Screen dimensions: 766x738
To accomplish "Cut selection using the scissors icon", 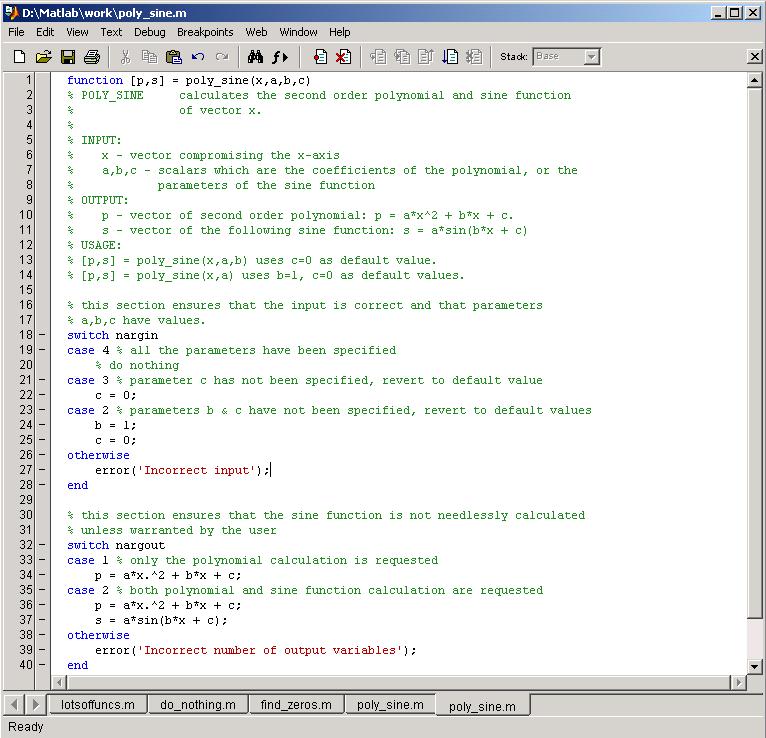I will [x=126, y=57].
